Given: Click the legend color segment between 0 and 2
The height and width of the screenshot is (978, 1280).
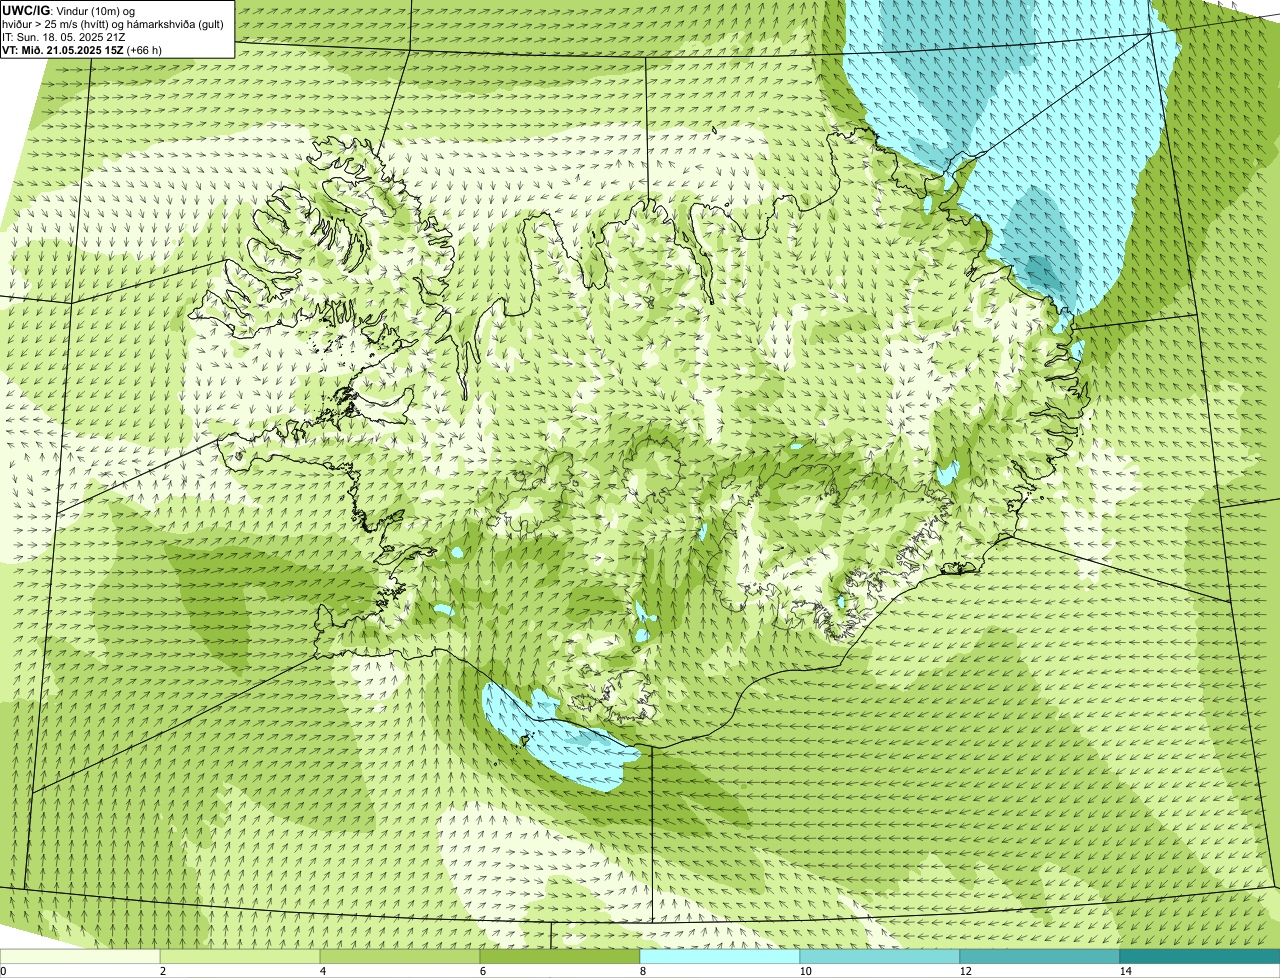Looking at the screenshot, I should pos(80,956).
